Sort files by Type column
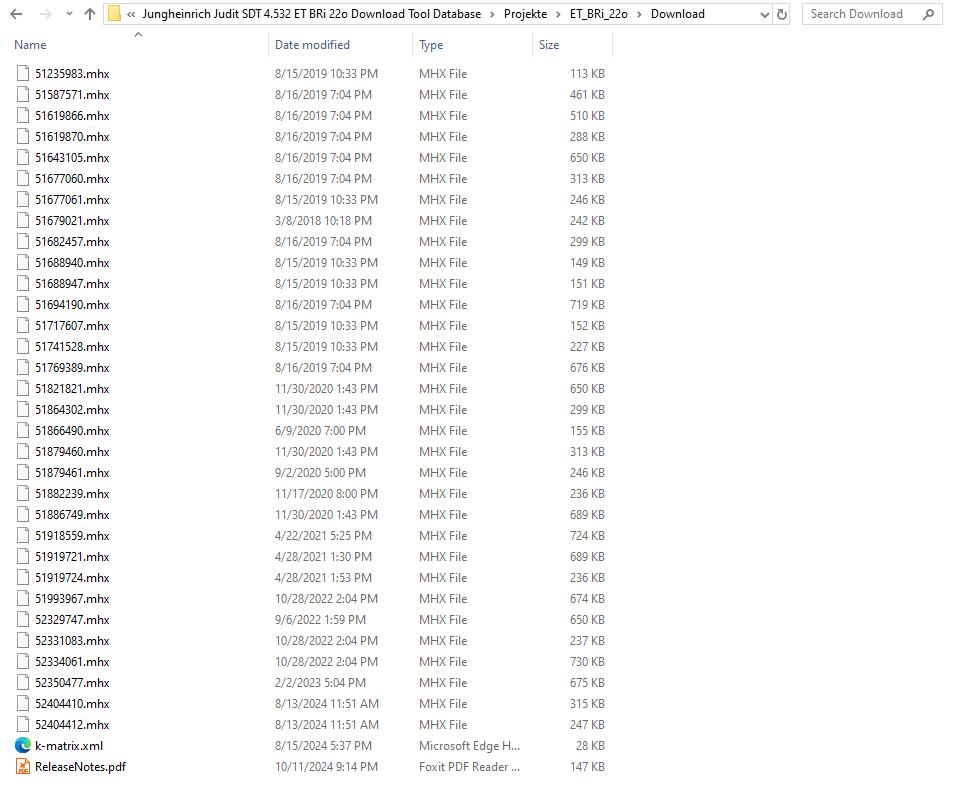Viewport: 956px width, 788px height. [x=431, y=45]
